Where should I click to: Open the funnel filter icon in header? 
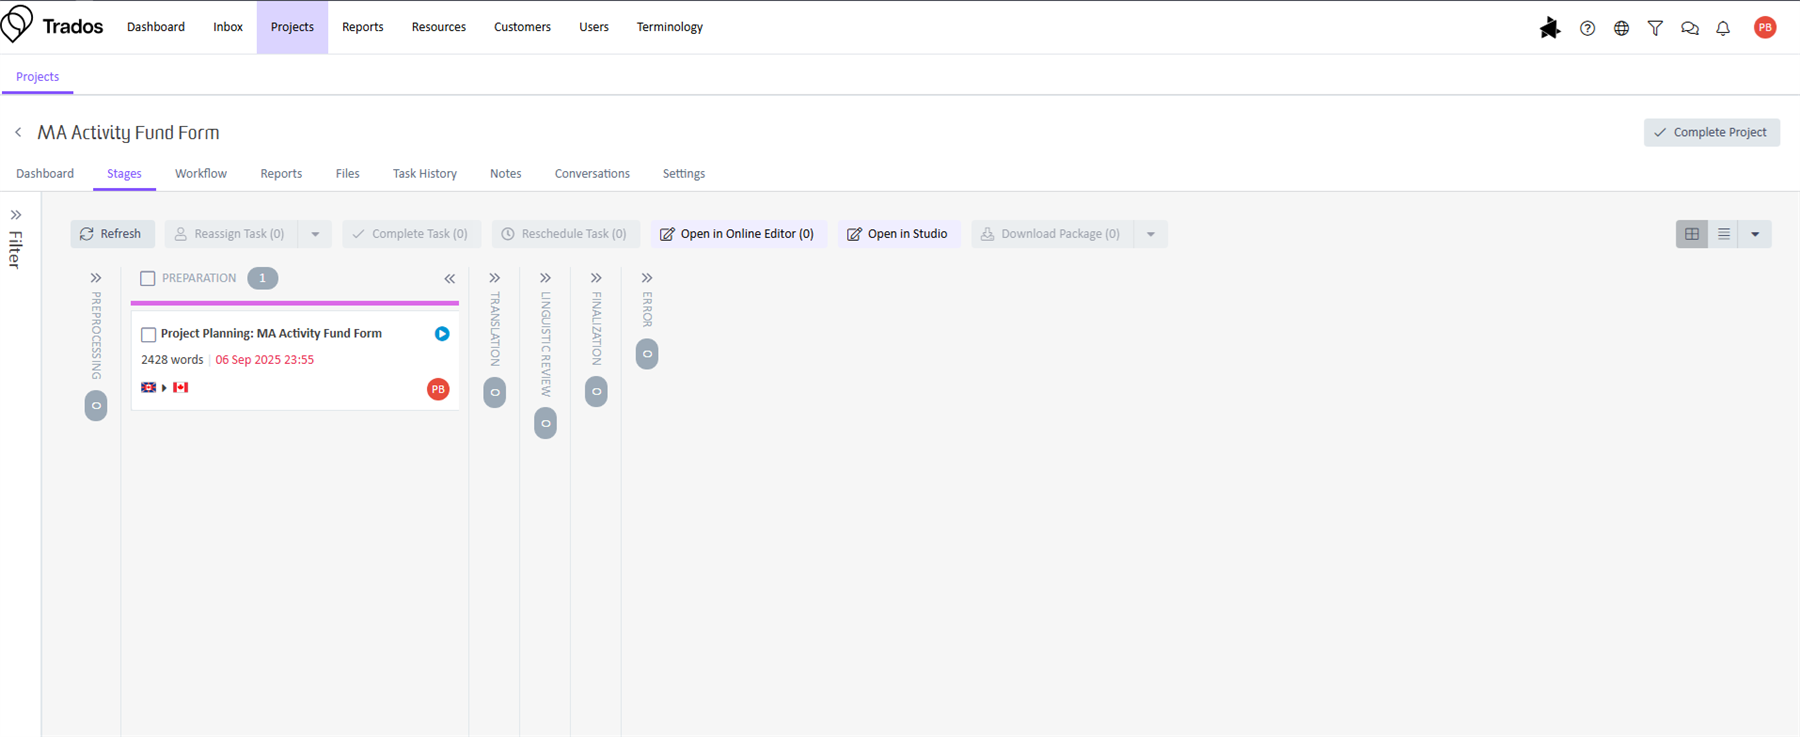click(x=1655, y=28)
